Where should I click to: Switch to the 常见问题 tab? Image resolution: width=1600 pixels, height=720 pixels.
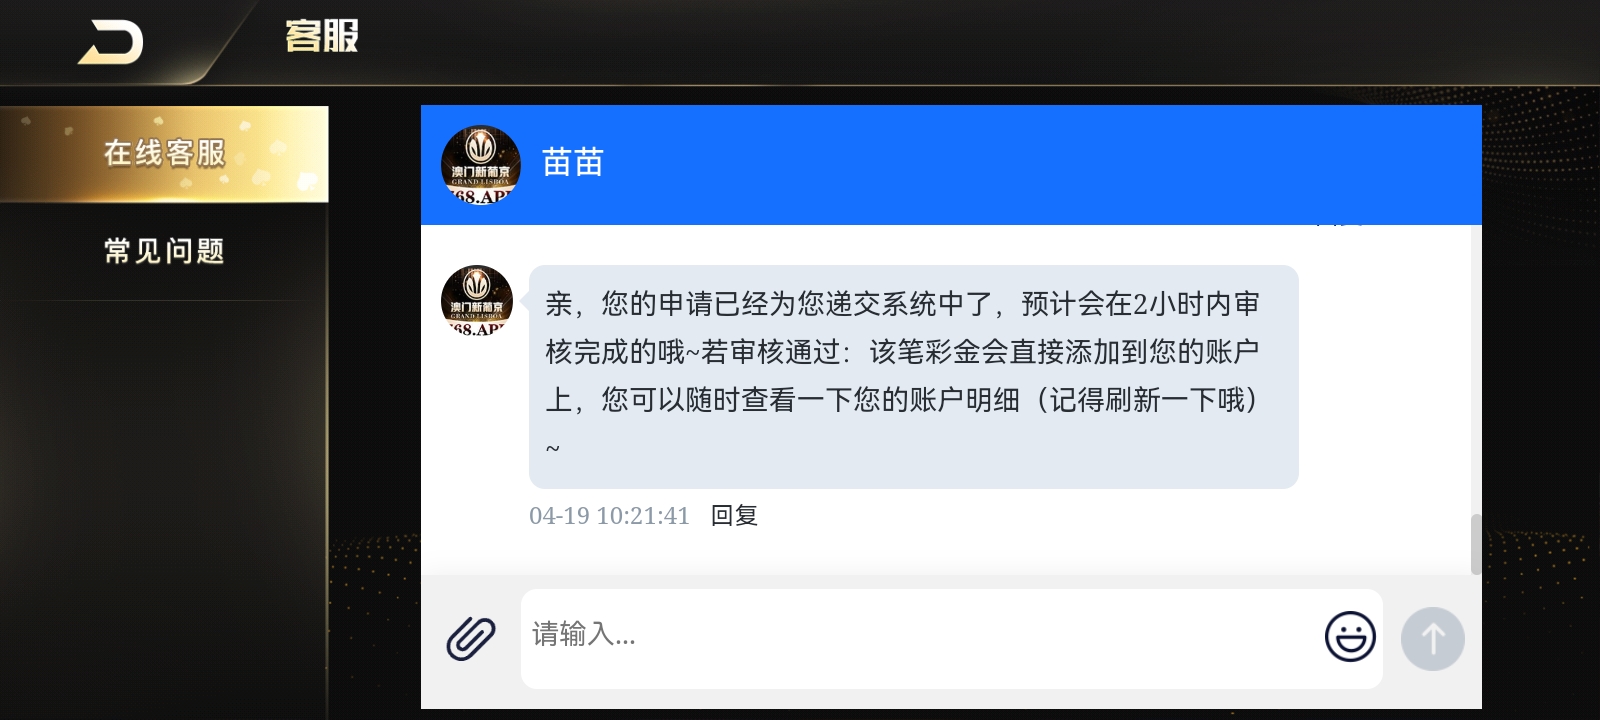point(164,251)
